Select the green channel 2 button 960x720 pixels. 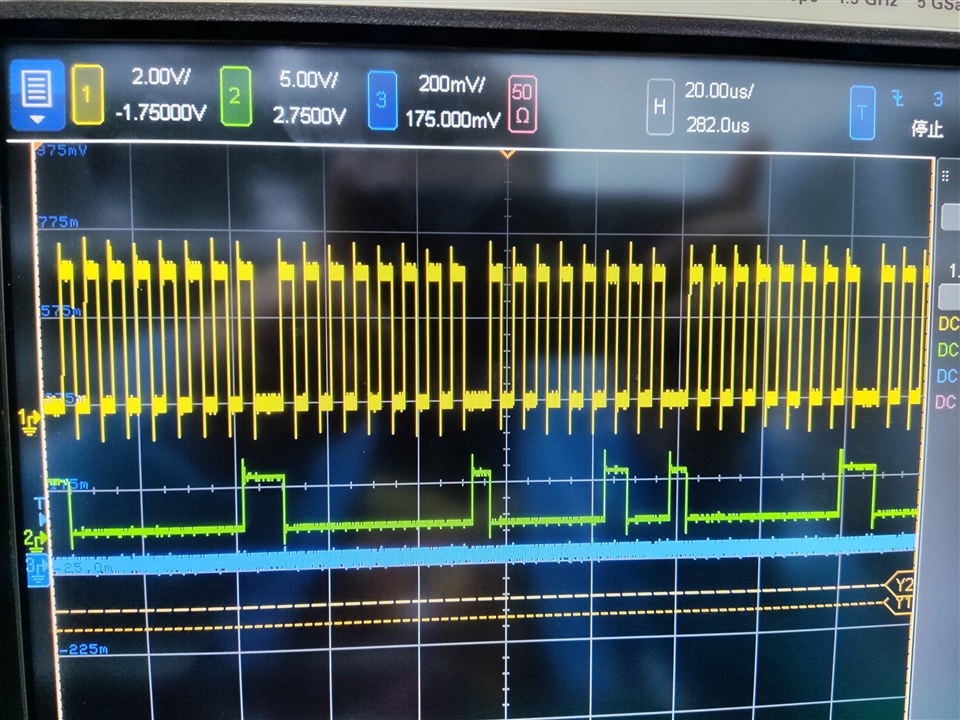pos(235,97)
